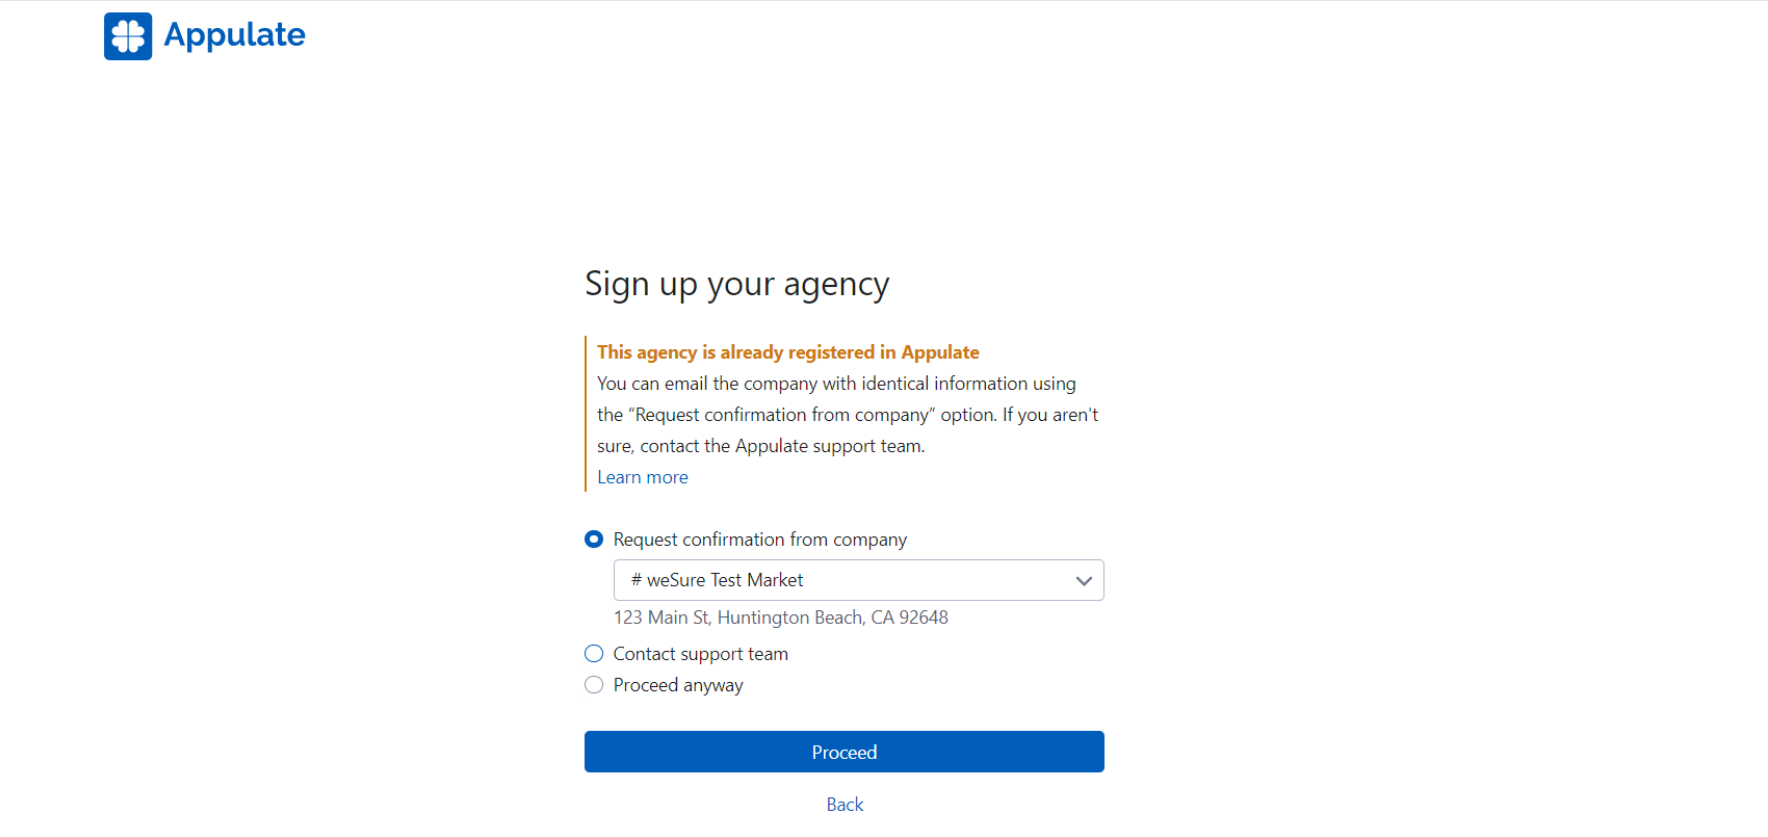Select the 'Contact support team' radio button
Image resolution: width=1768 pixels, height=837 pixels.
pyautogui.click(x=594, y=654)
